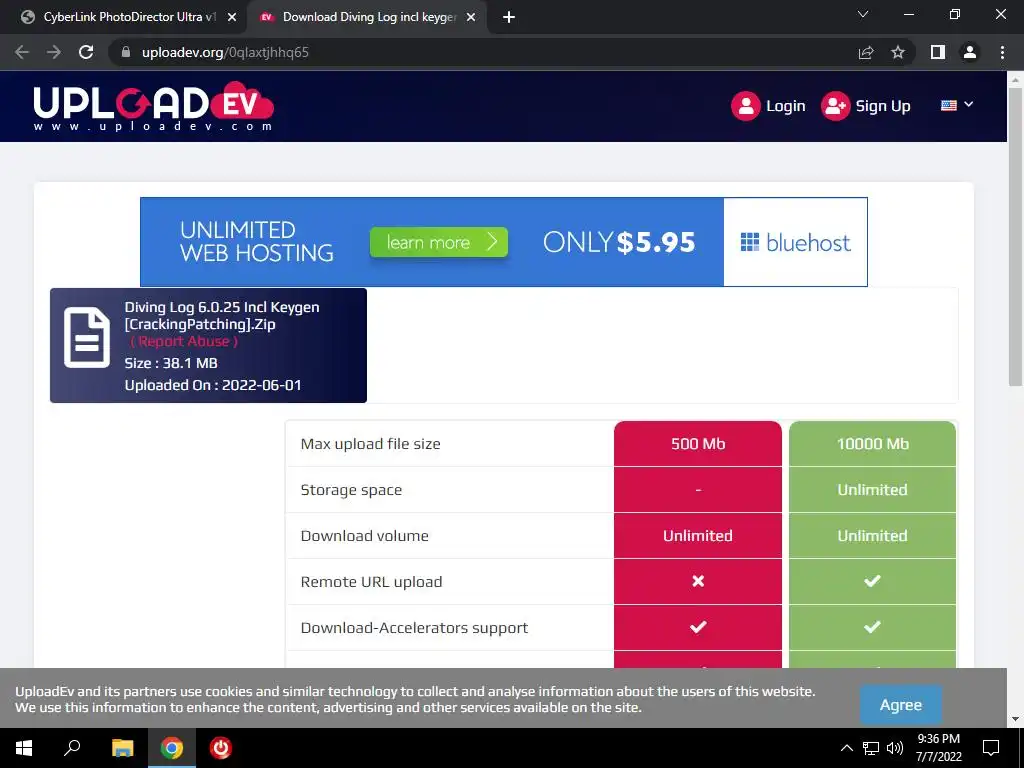The image size is (1024, 768).
Task: Click red checkmark for Download-Accelerators support
Action: click(698, 627)
